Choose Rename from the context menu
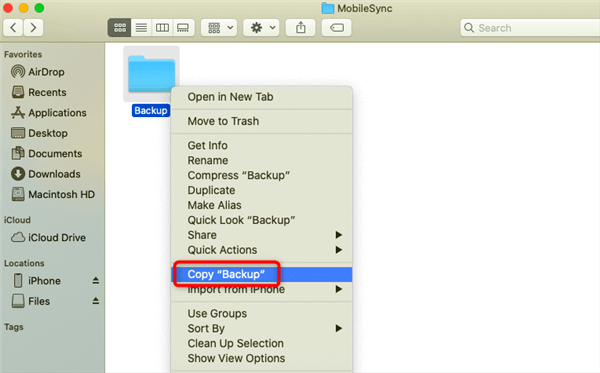The height and width of the screenshot is (373, 600). point(261,160)
